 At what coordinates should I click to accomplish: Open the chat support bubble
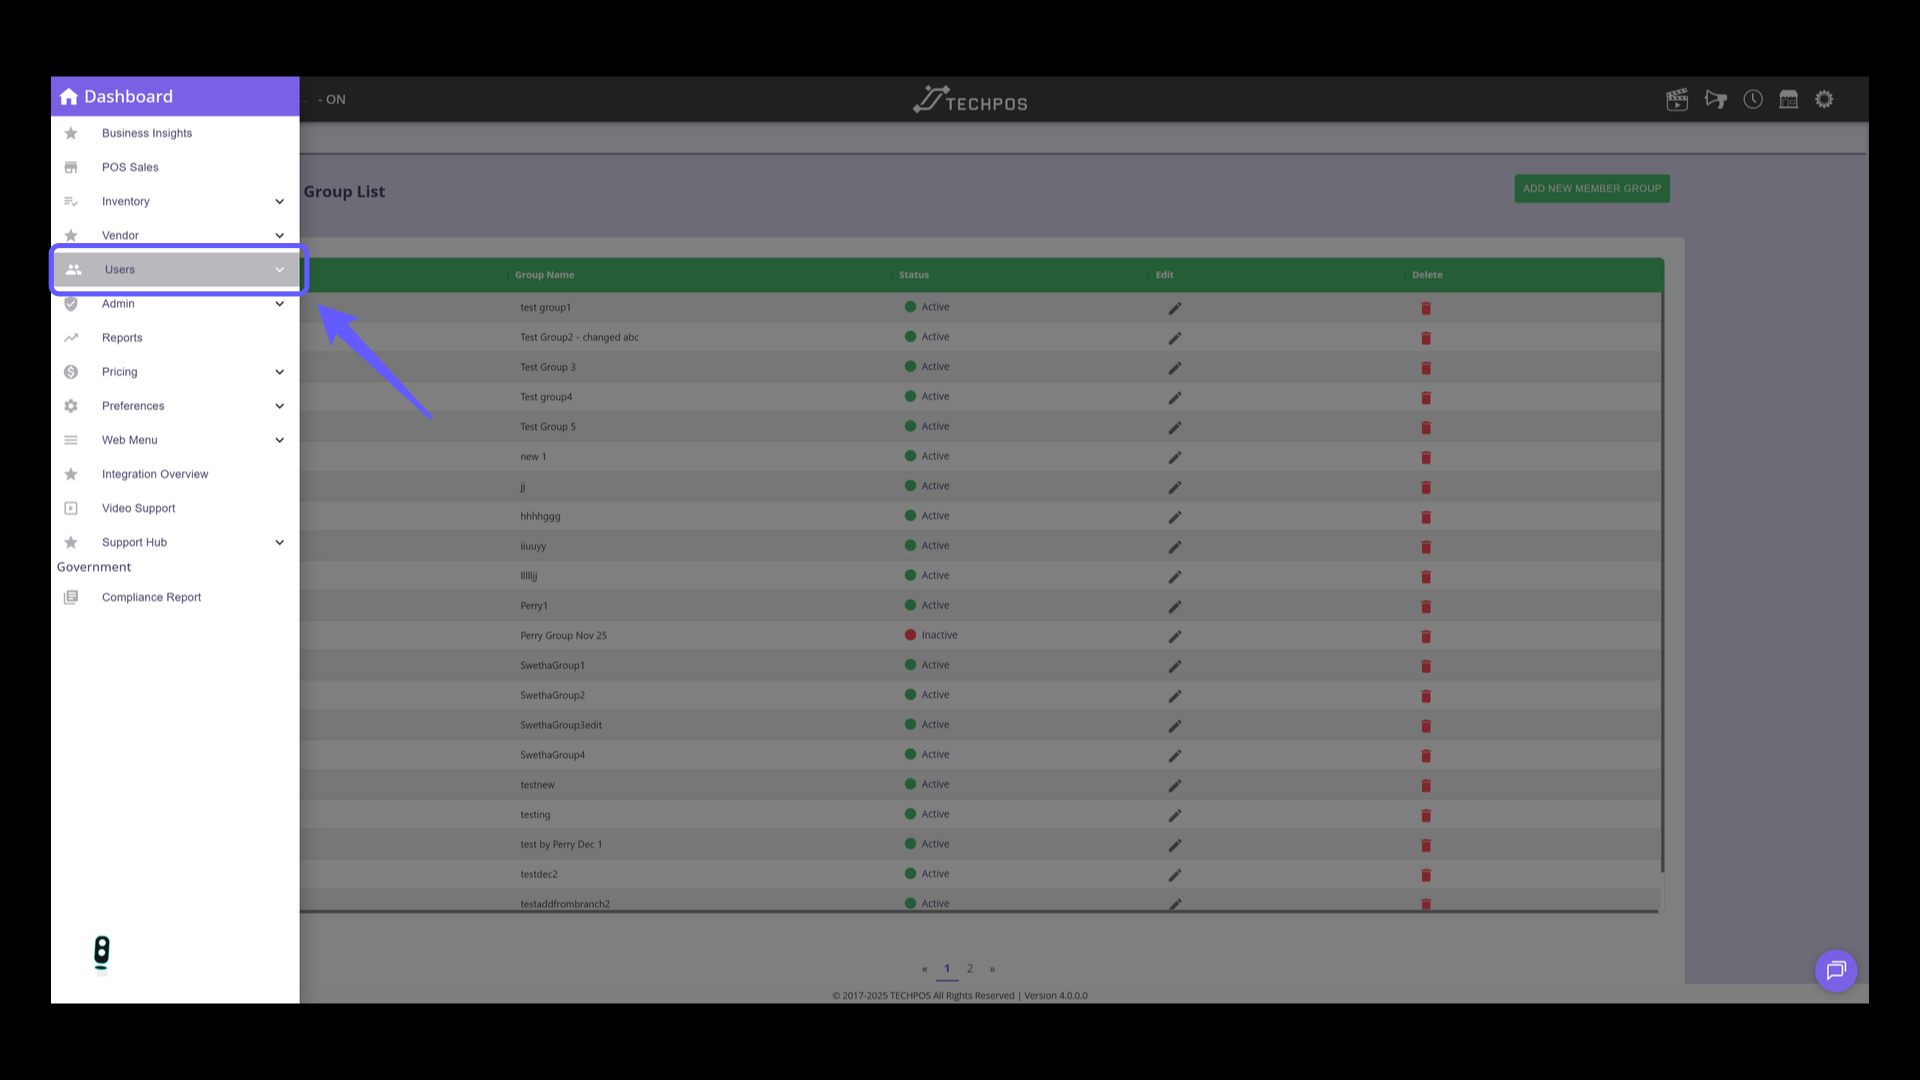coord(1836,970)
